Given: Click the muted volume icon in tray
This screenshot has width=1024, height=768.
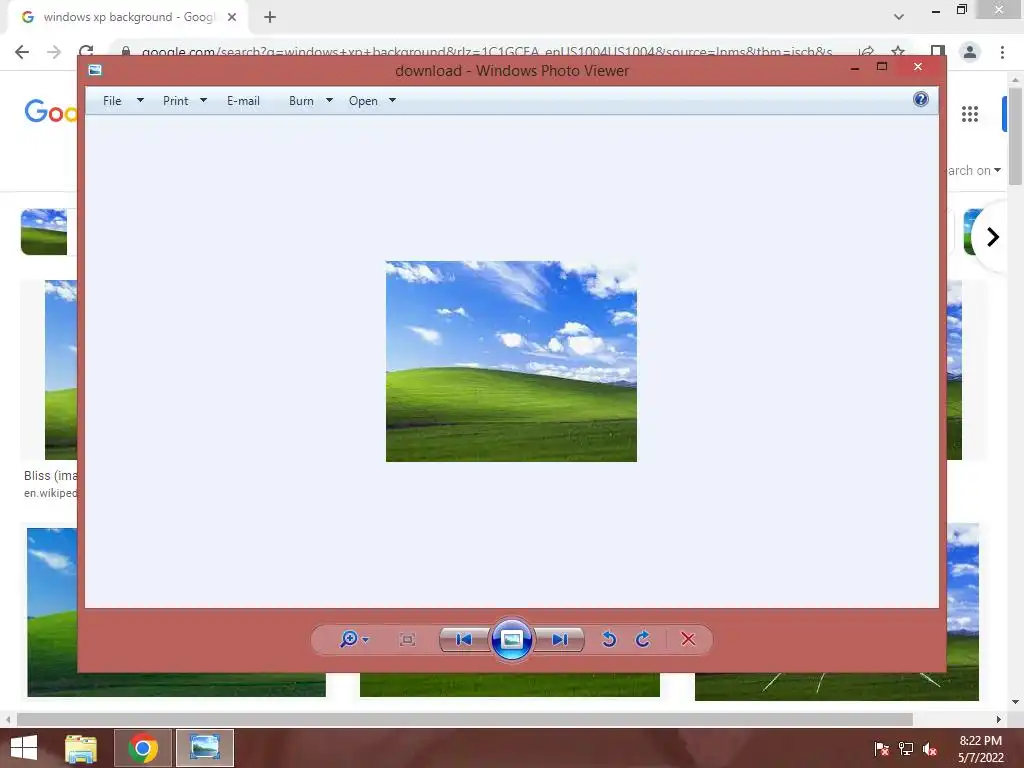Looking at the screenshot, I should tap(930, 749).
